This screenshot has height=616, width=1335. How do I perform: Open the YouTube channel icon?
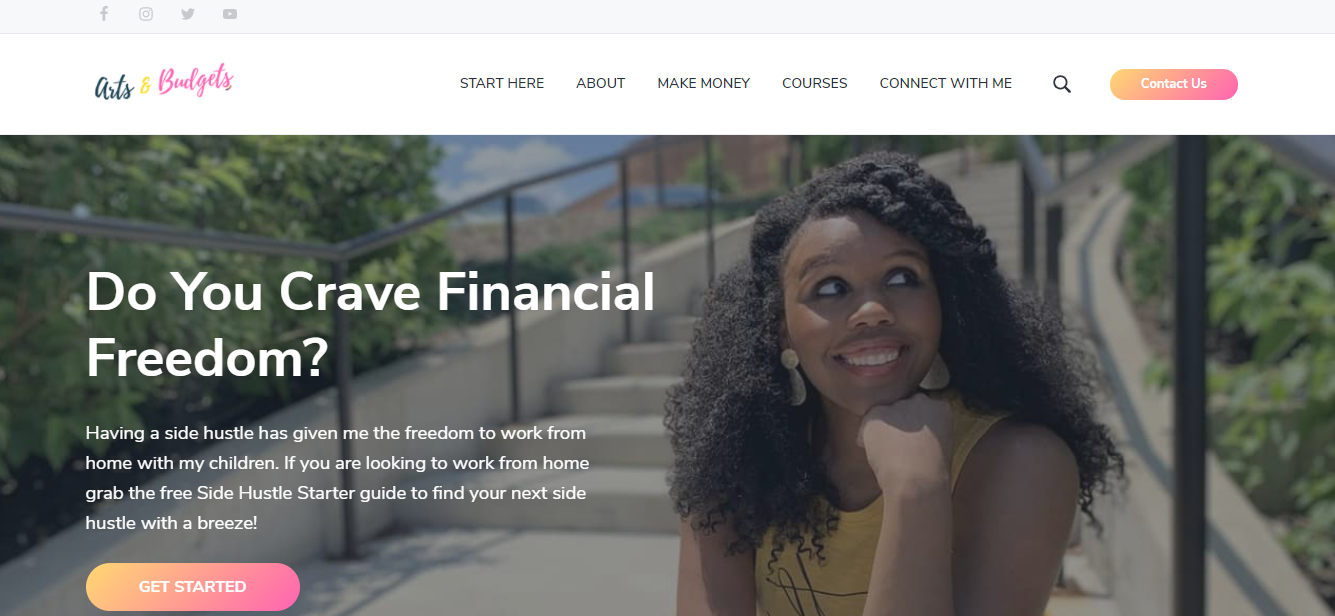230,14
